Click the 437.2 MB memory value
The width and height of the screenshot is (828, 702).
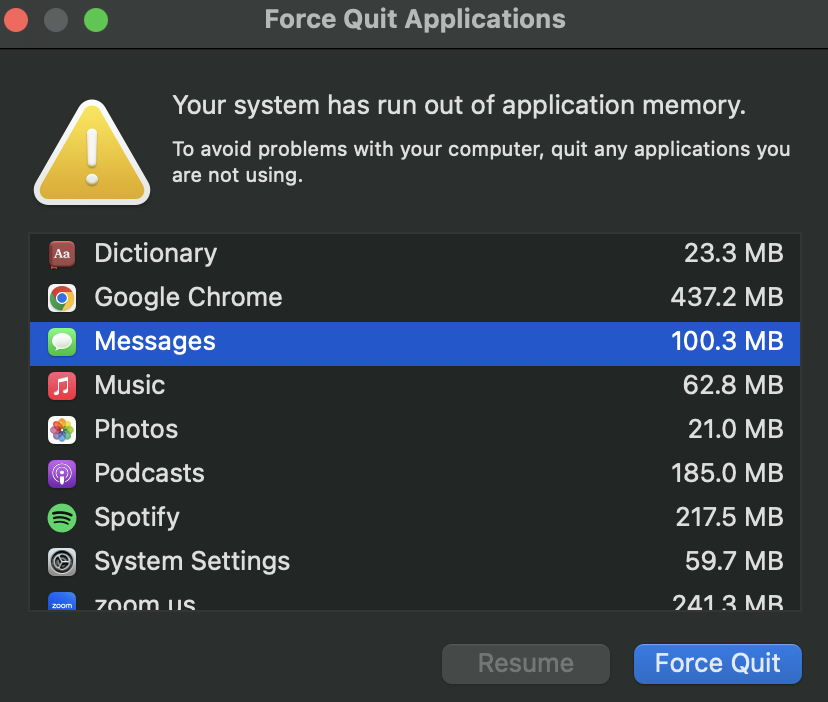point(726,298)
